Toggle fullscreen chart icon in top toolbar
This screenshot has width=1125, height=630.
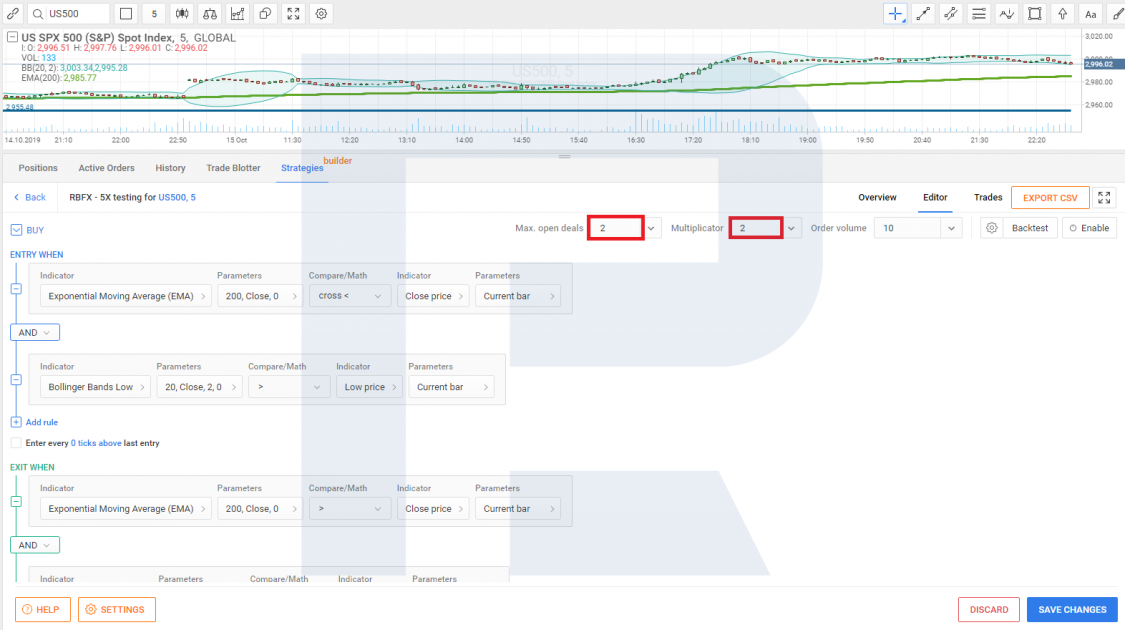tap(293, 14)
